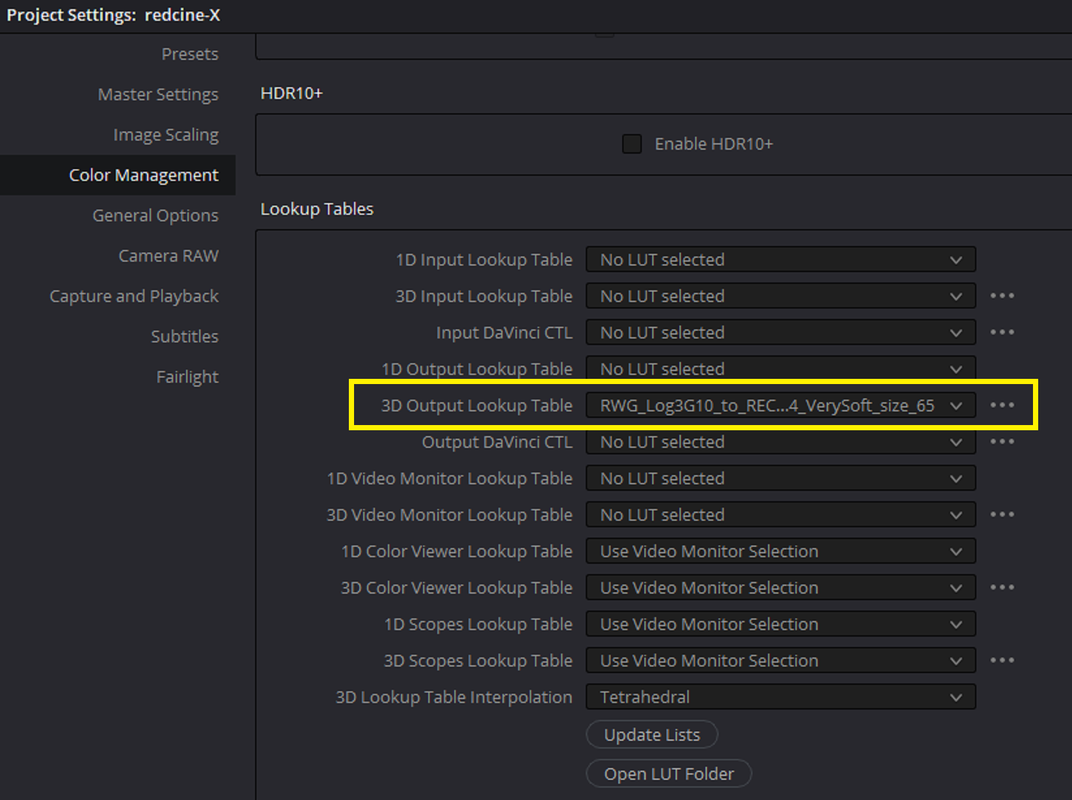Expand 3D Color Viewer Lookup Table dropdown
The height and width of the screenshot is (800, 1072).
[781, 587]
